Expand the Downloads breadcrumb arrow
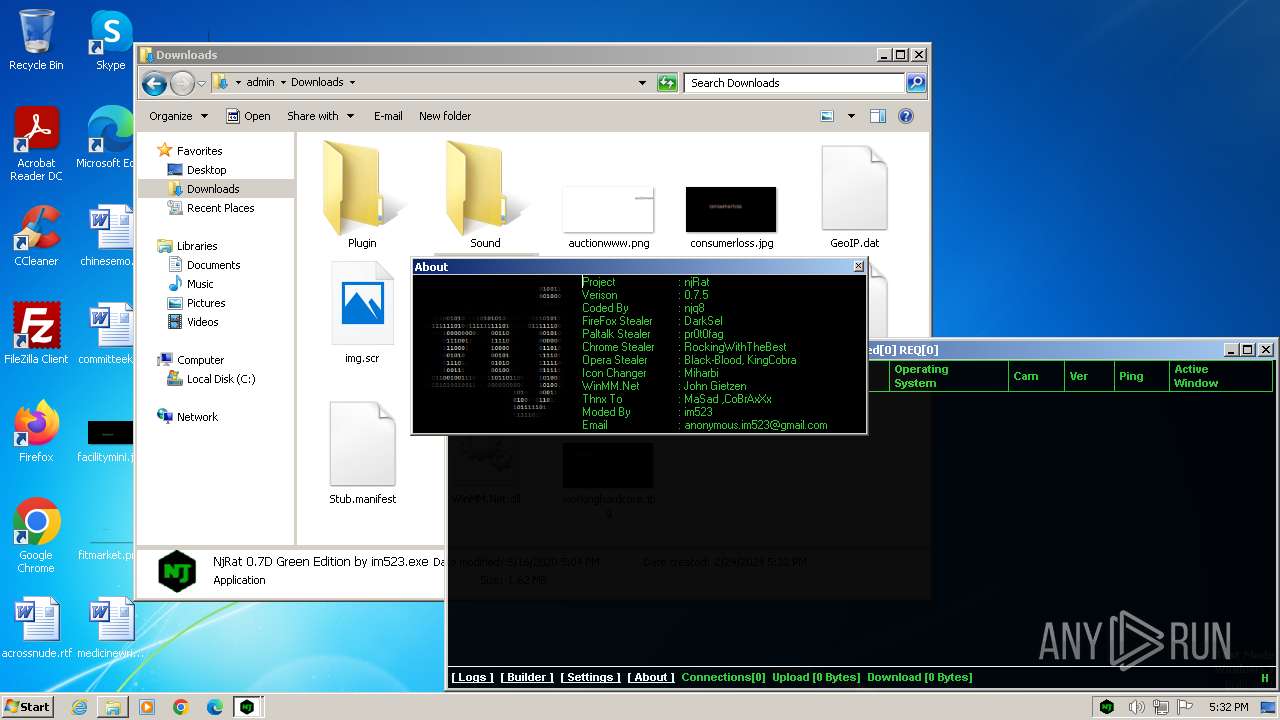The width and height of the screenshot is (1280, 720). [x=352, y=83]
